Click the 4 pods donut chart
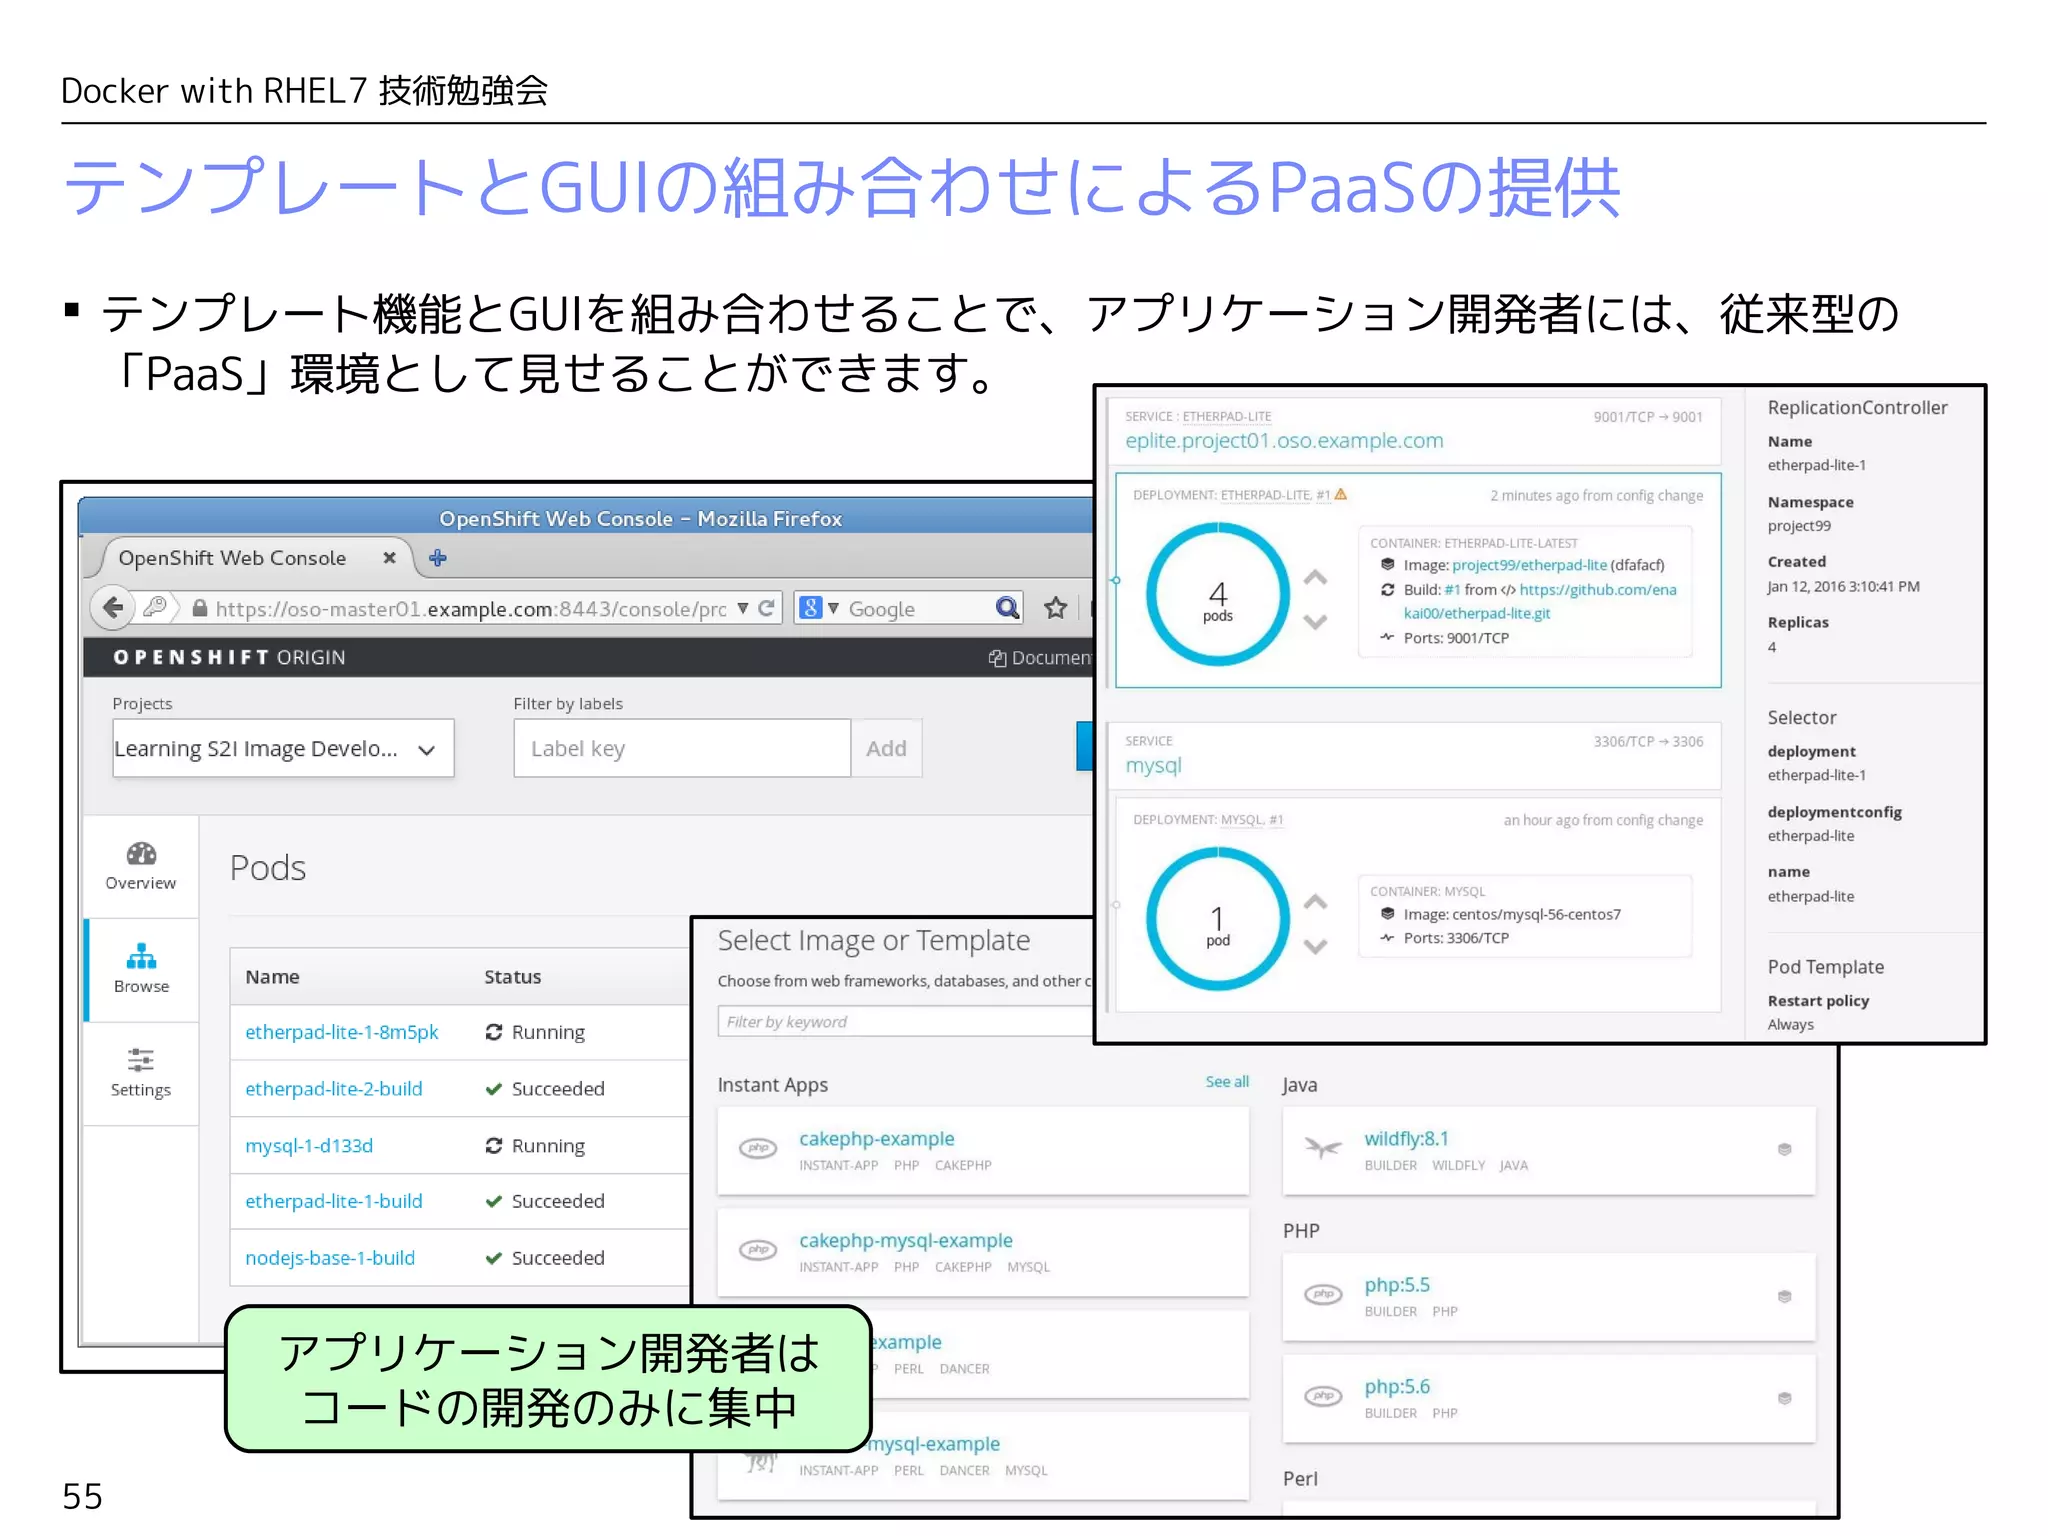 tap(1217, 595)
